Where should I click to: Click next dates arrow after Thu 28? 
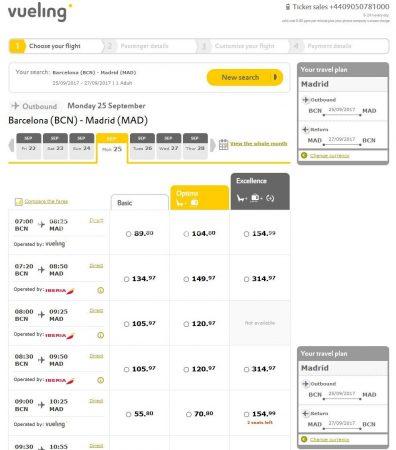click(x=212, y=146)
